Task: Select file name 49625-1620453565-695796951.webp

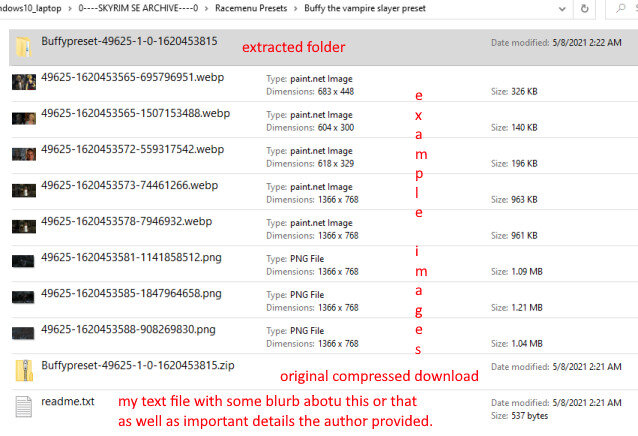Action: [x=133, y=77]
